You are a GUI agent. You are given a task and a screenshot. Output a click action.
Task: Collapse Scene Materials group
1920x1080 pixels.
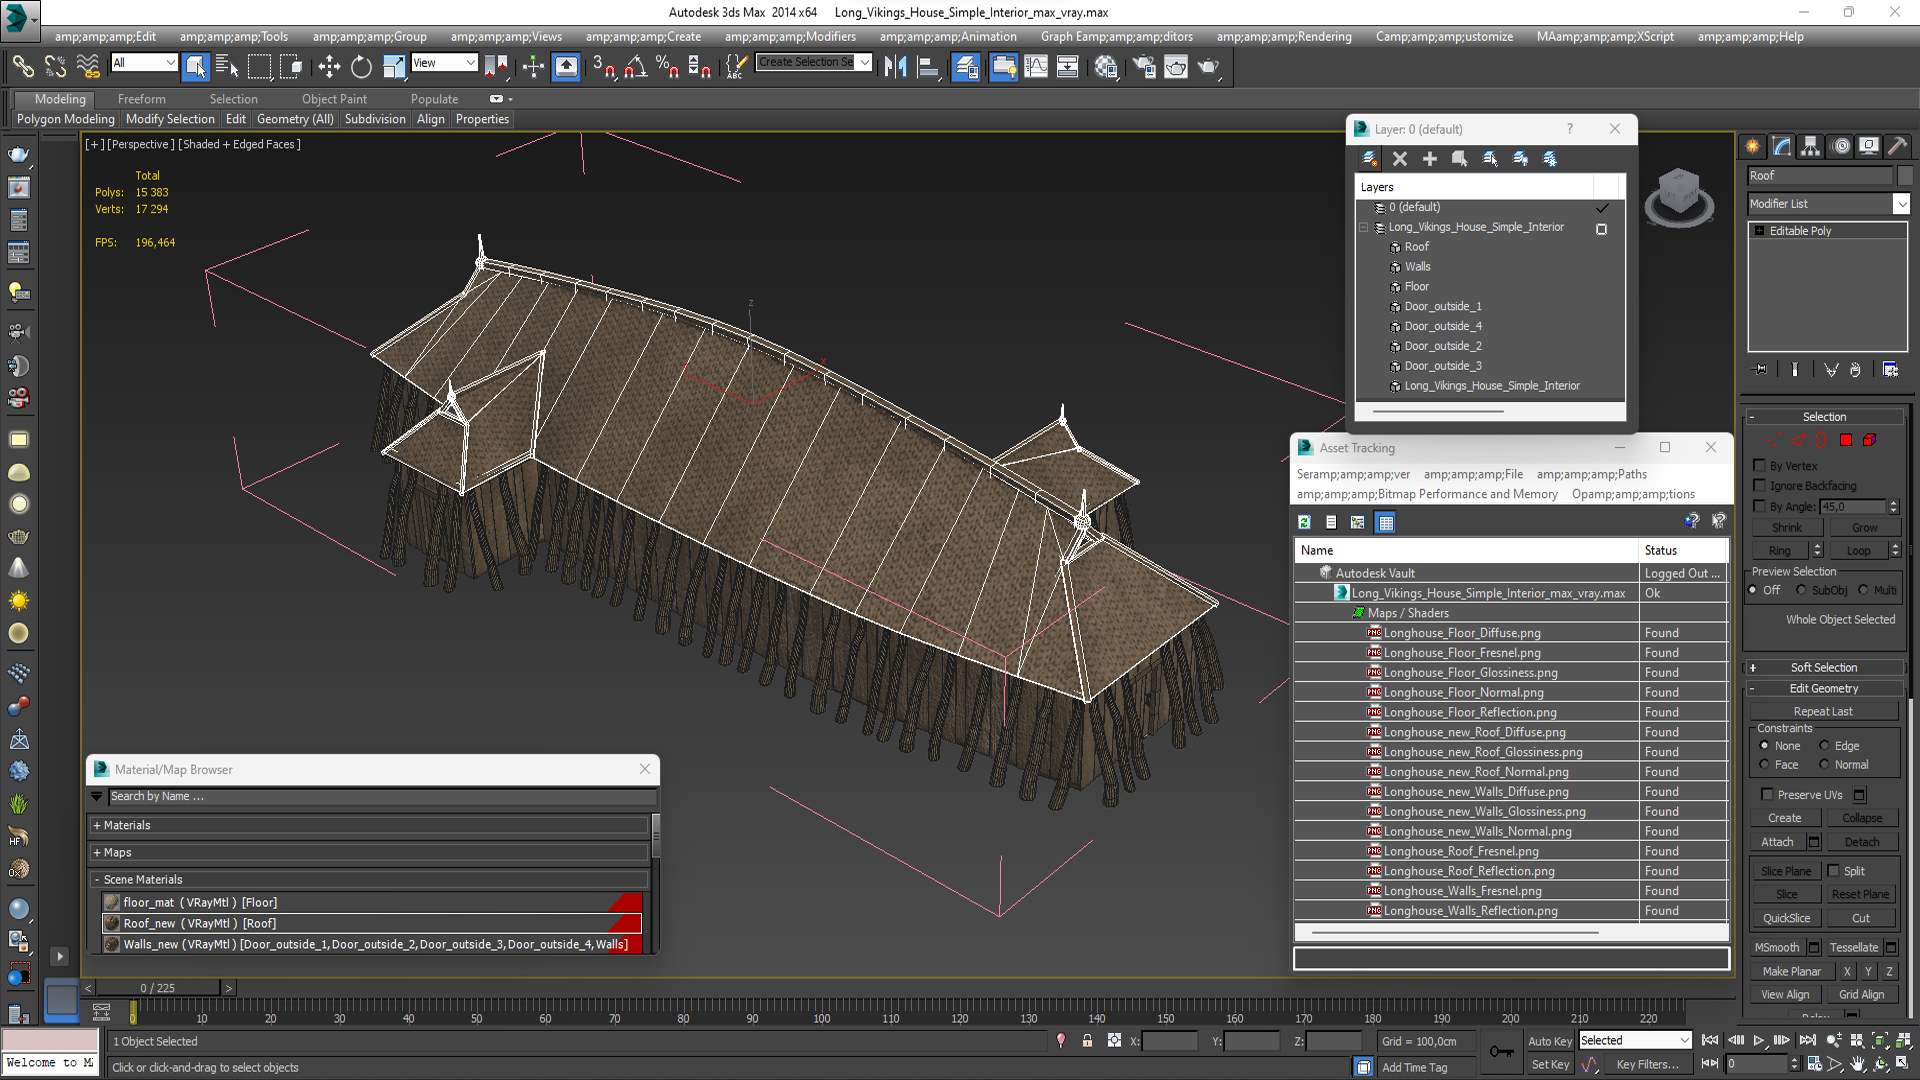coord(370,880)
